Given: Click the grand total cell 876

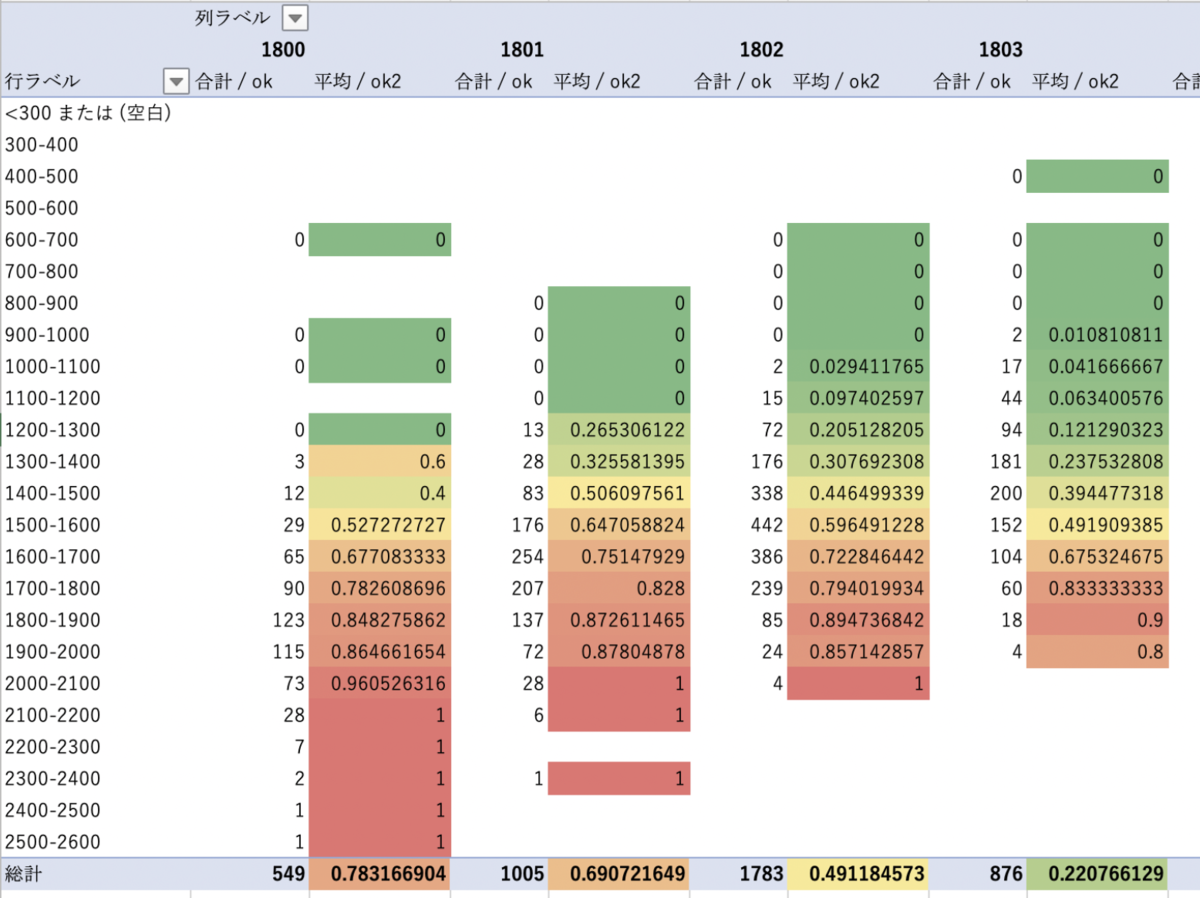Looking at the screenshot, I should pyautogui.click(x=1007, y=874).
